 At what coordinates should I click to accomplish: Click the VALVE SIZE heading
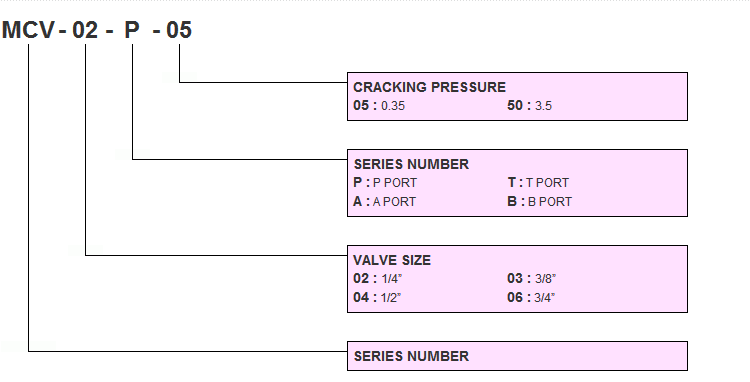coord(392,260)
